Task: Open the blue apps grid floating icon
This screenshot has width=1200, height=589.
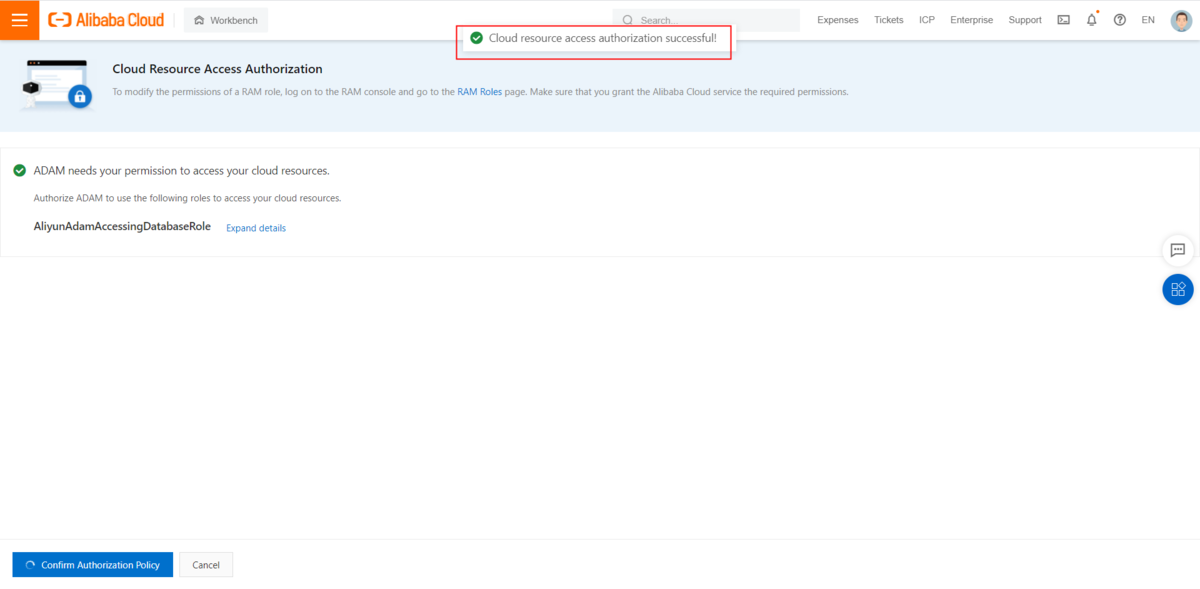Action: coord(1178,289)
